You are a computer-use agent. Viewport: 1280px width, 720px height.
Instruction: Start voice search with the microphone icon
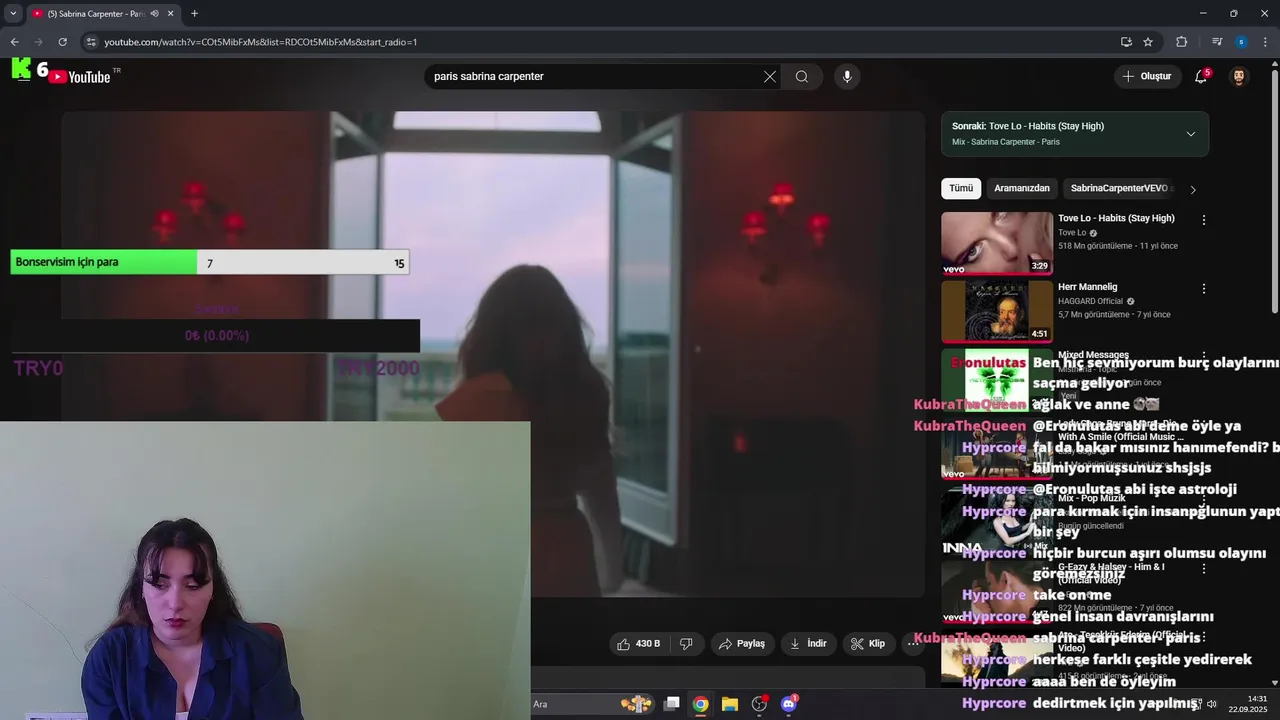click(x=847, y=77)
